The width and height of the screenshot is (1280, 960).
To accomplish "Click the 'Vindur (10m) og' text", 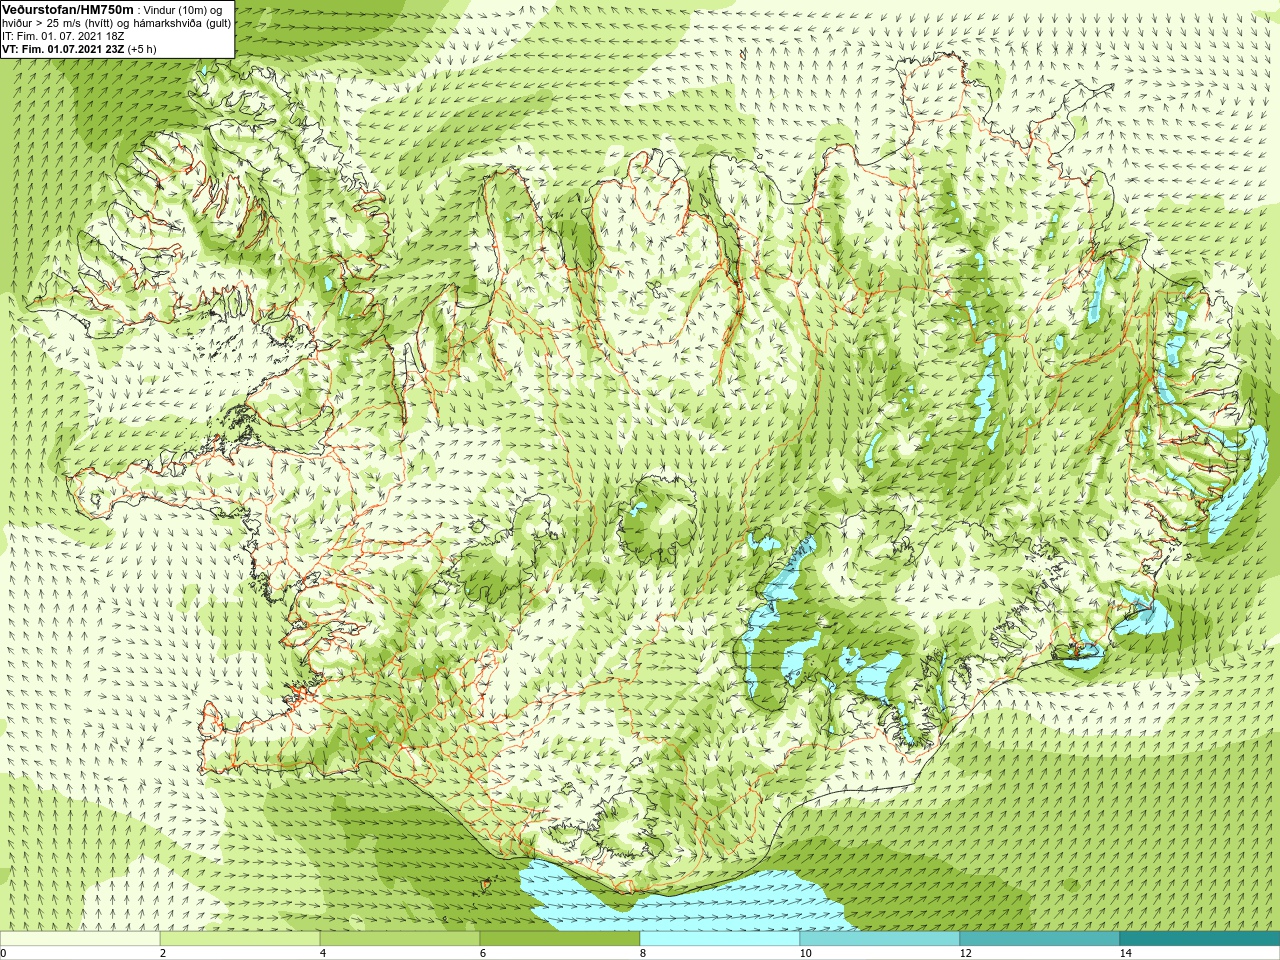I will (183, 9).
